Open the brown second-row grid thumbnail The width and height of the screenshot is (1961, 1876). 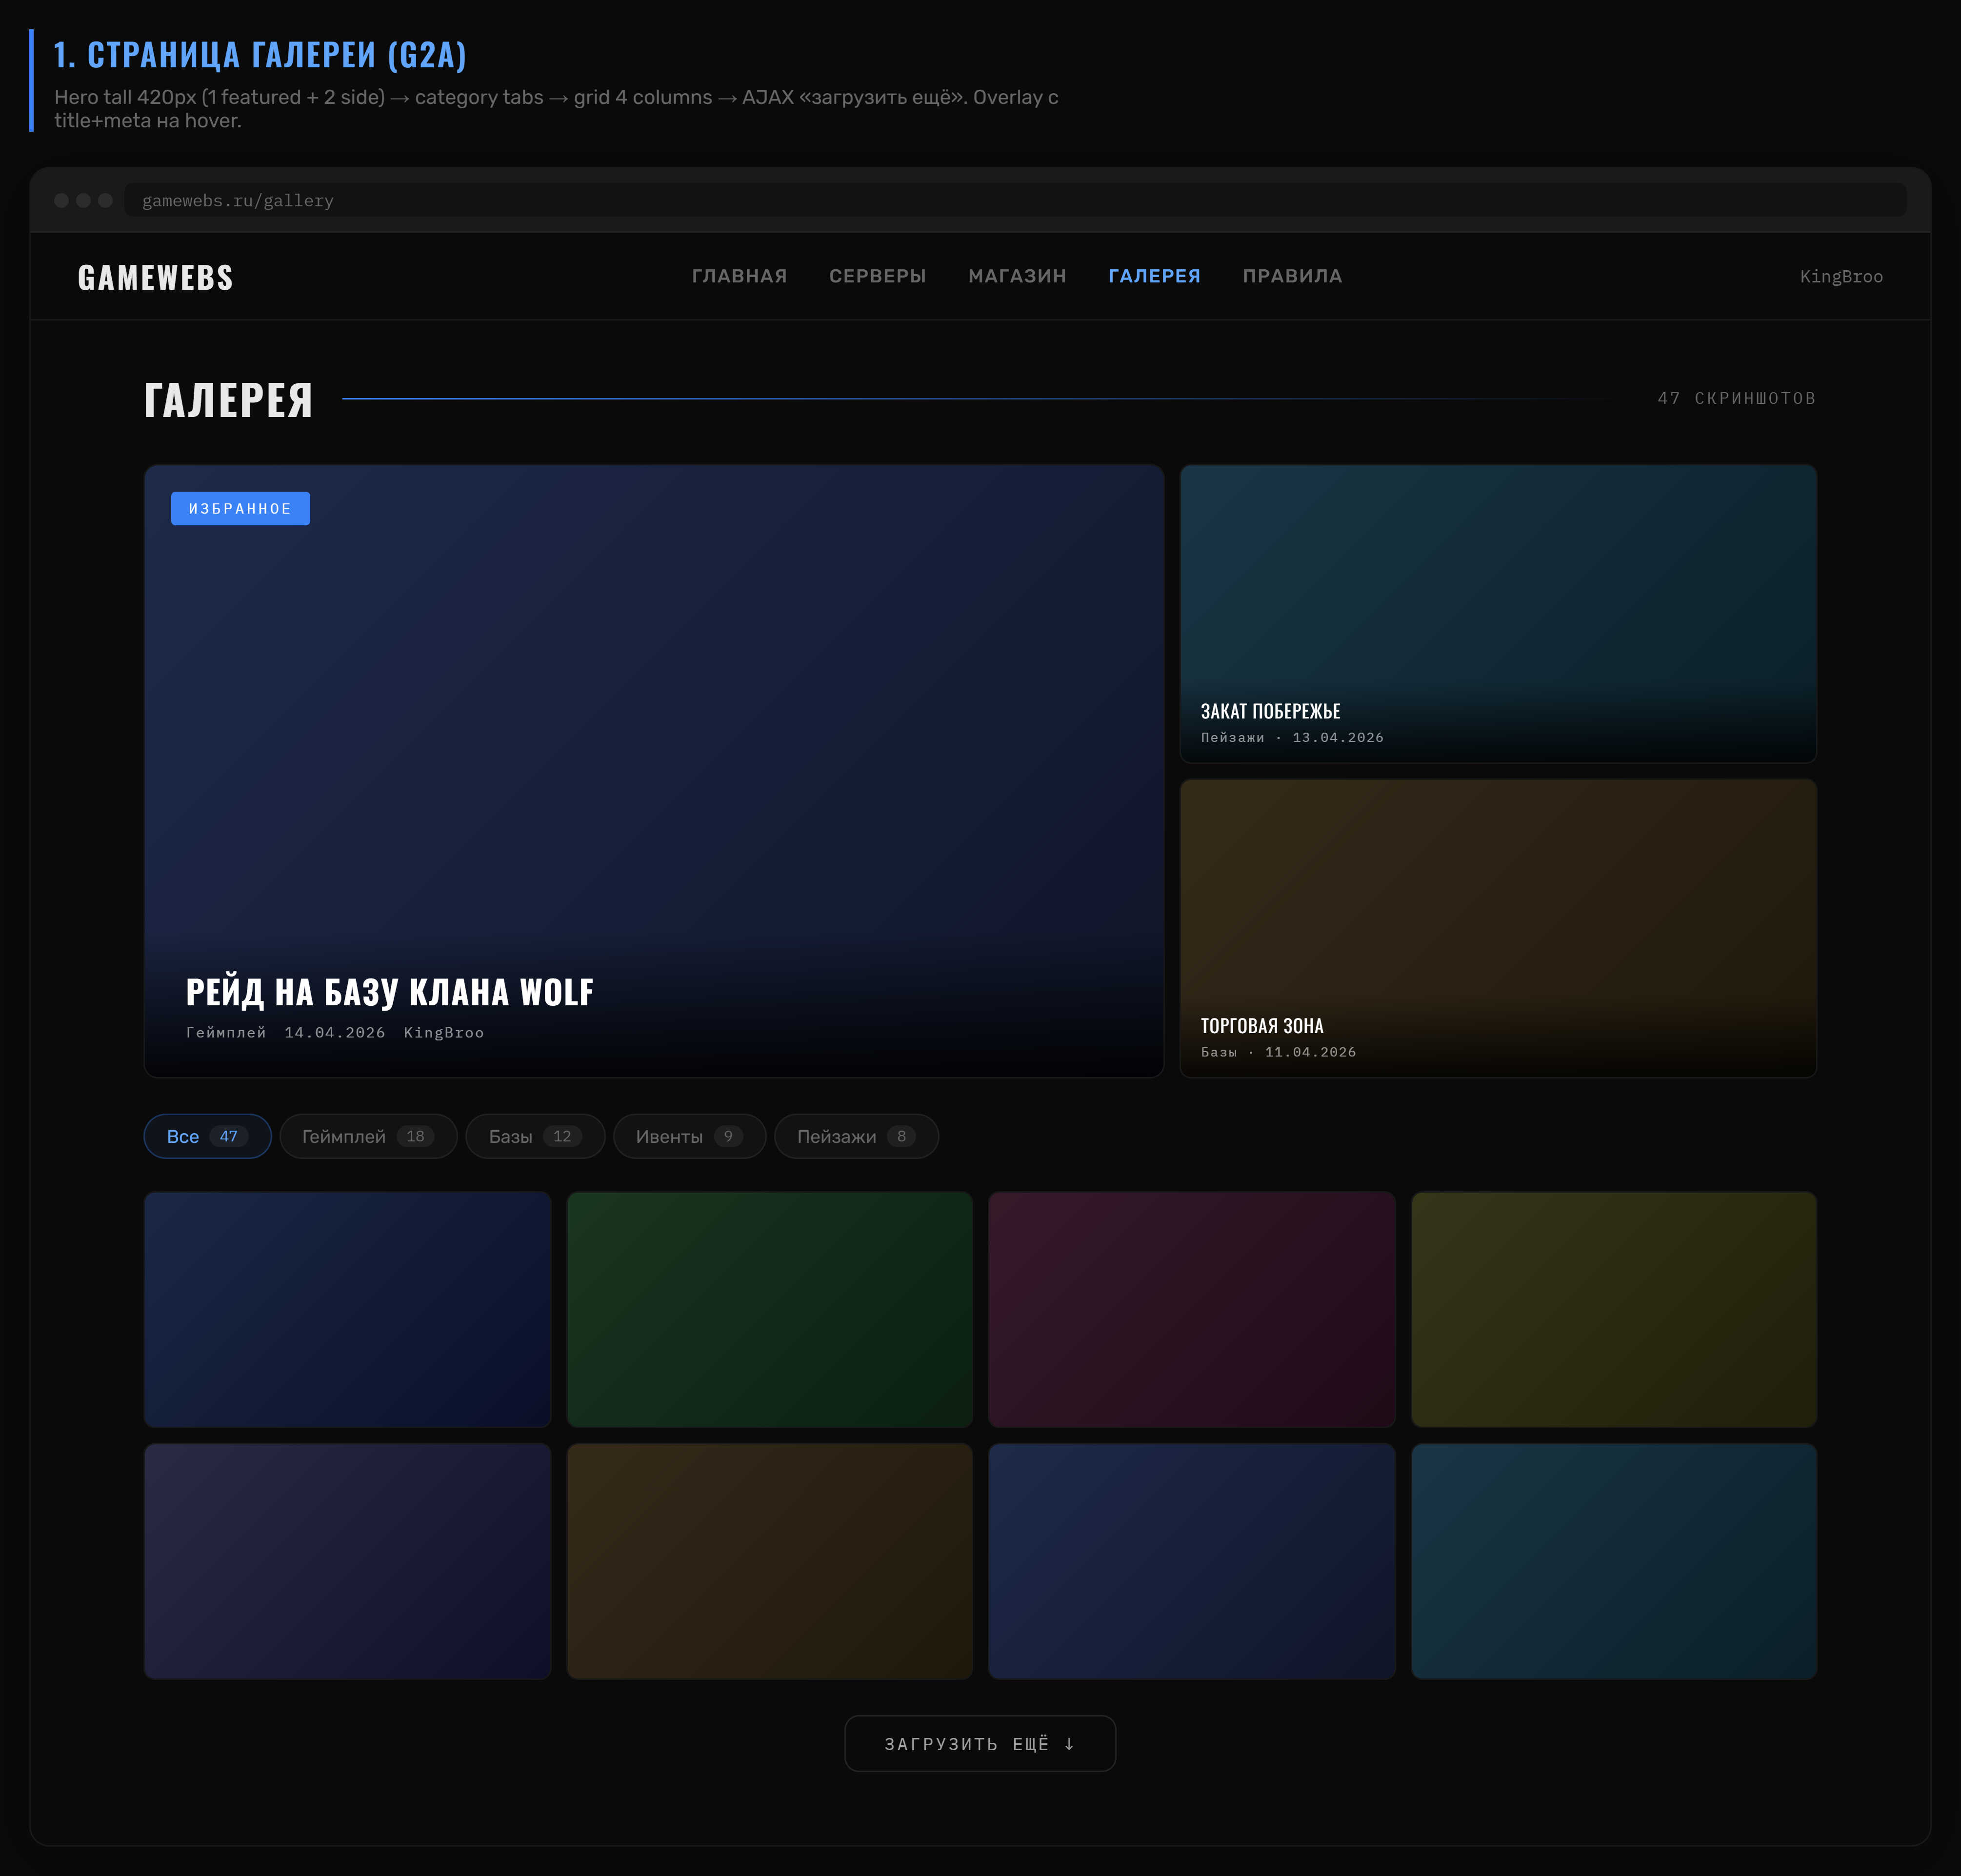[x=769, y=1561]
